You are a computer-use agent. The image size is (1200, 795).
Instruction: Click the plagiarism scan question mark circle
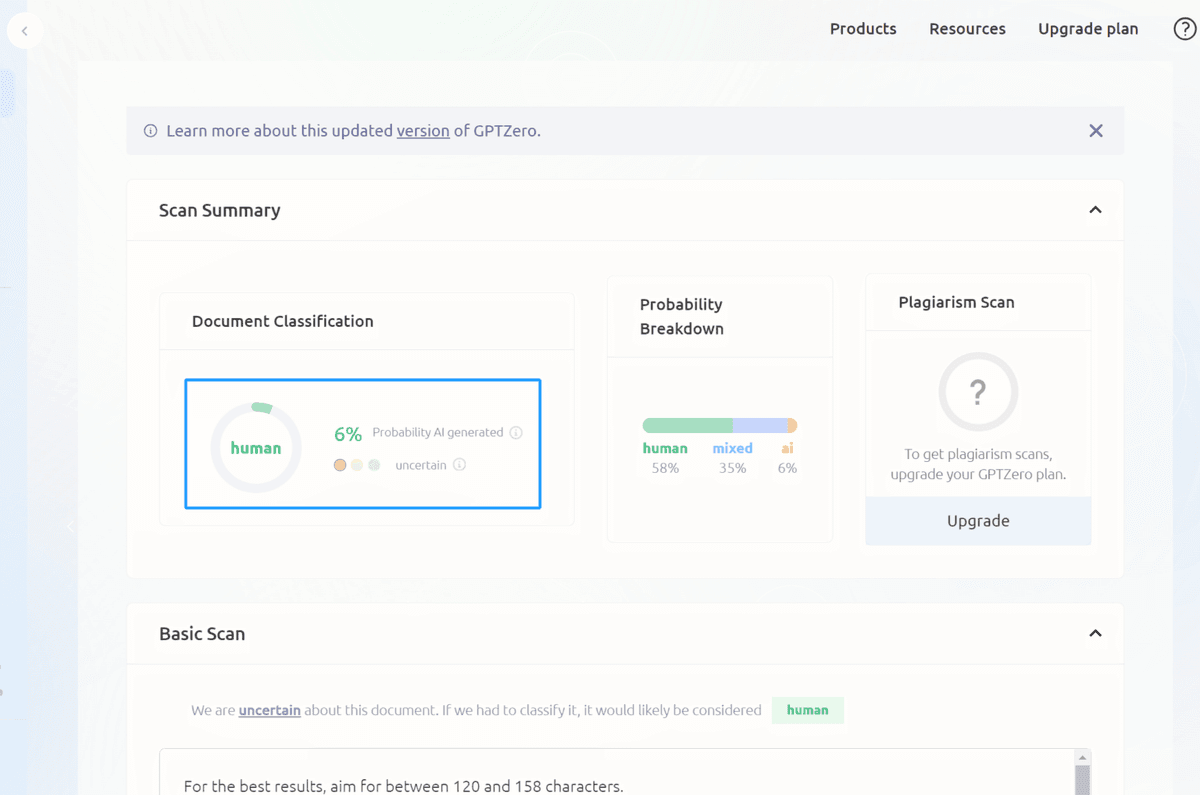(978, 392)
